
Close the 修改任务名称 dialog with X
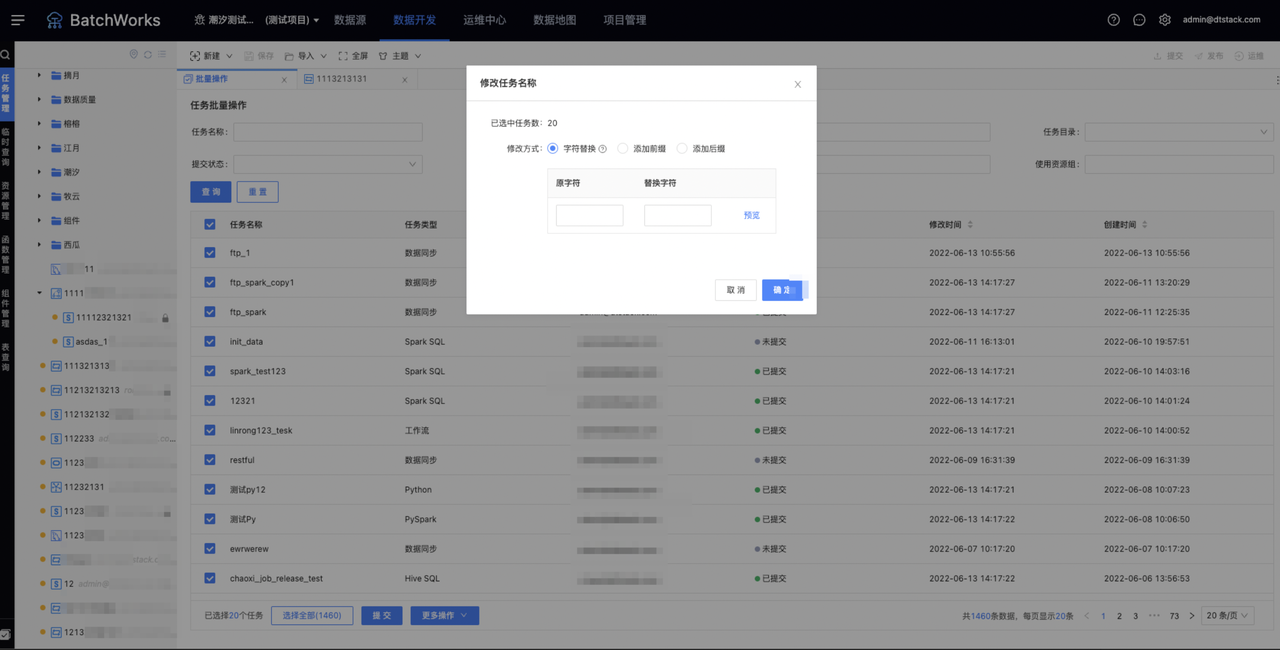coord(797,84)
